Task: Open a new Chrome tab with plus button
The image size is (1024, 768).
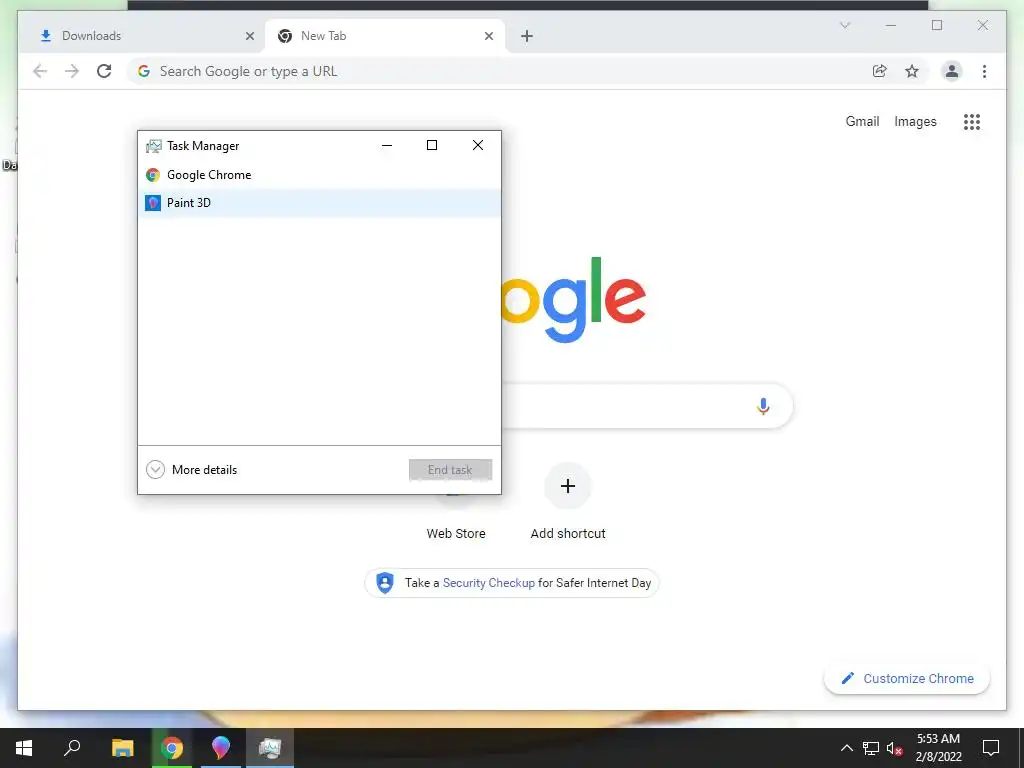Action: coord(527,36)
